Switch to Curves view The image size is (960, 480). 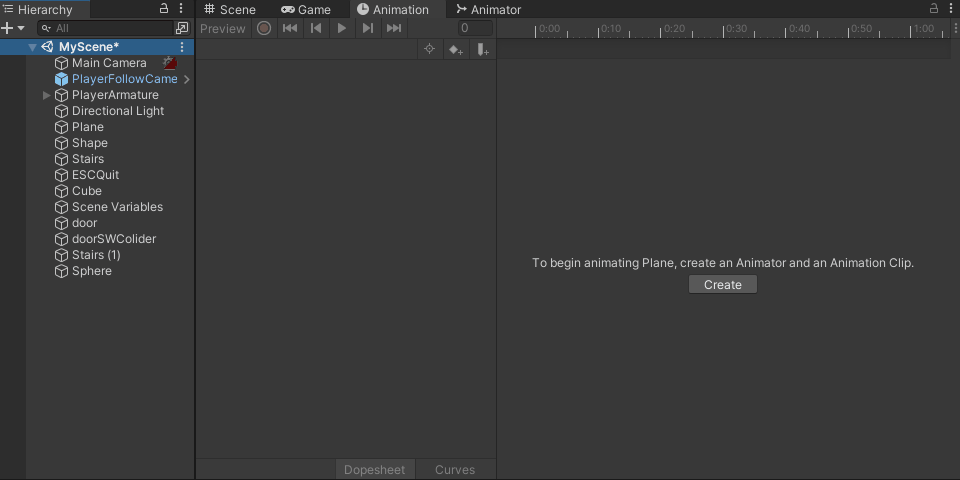click(x=455, y=470)
